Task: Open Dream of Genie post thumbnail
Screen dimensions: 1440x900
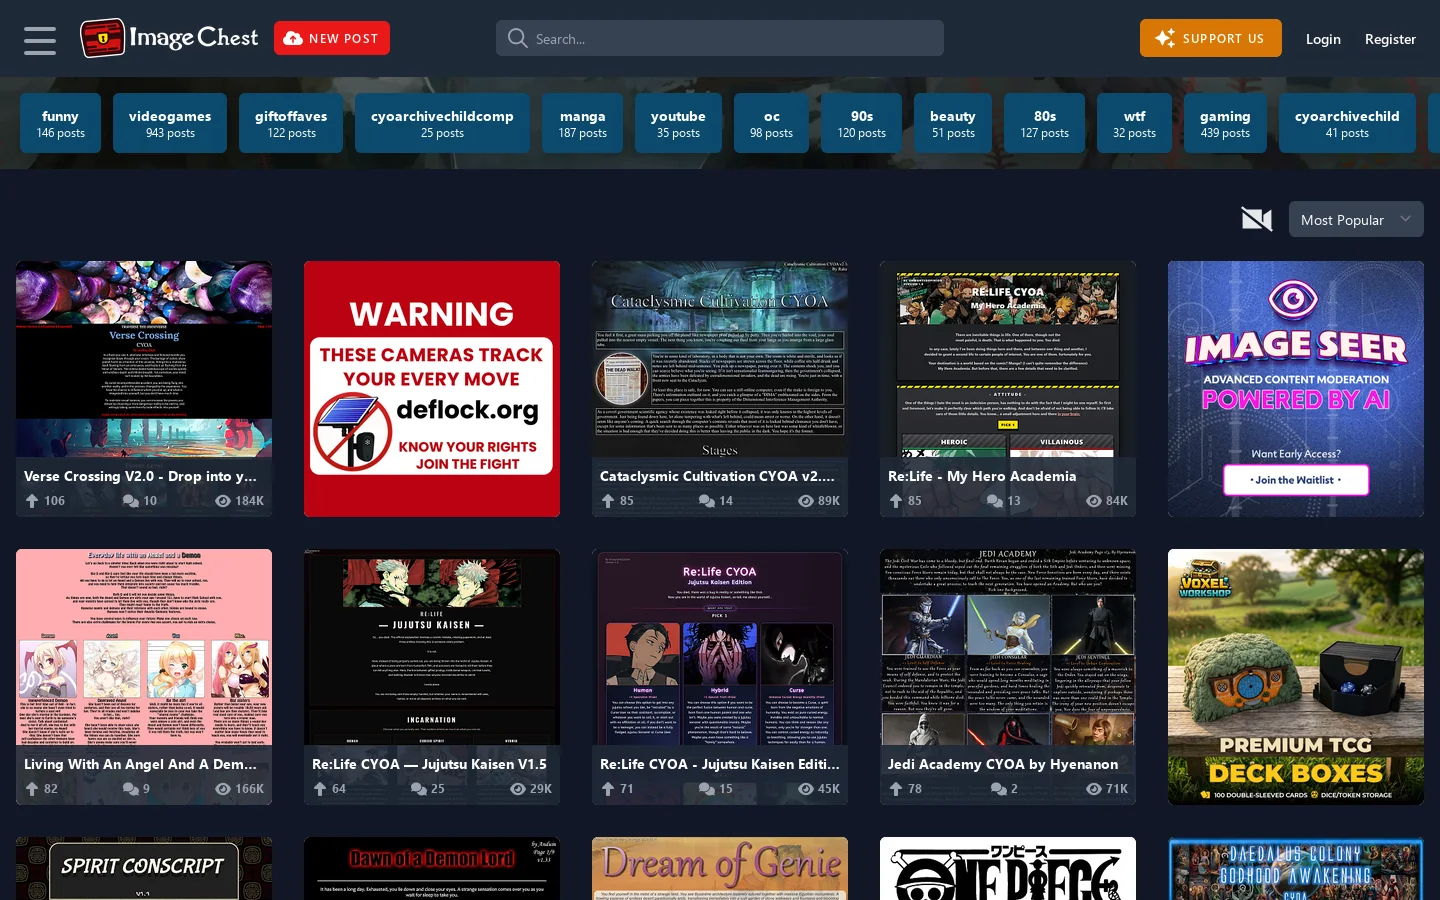Action: click(720, 868)
